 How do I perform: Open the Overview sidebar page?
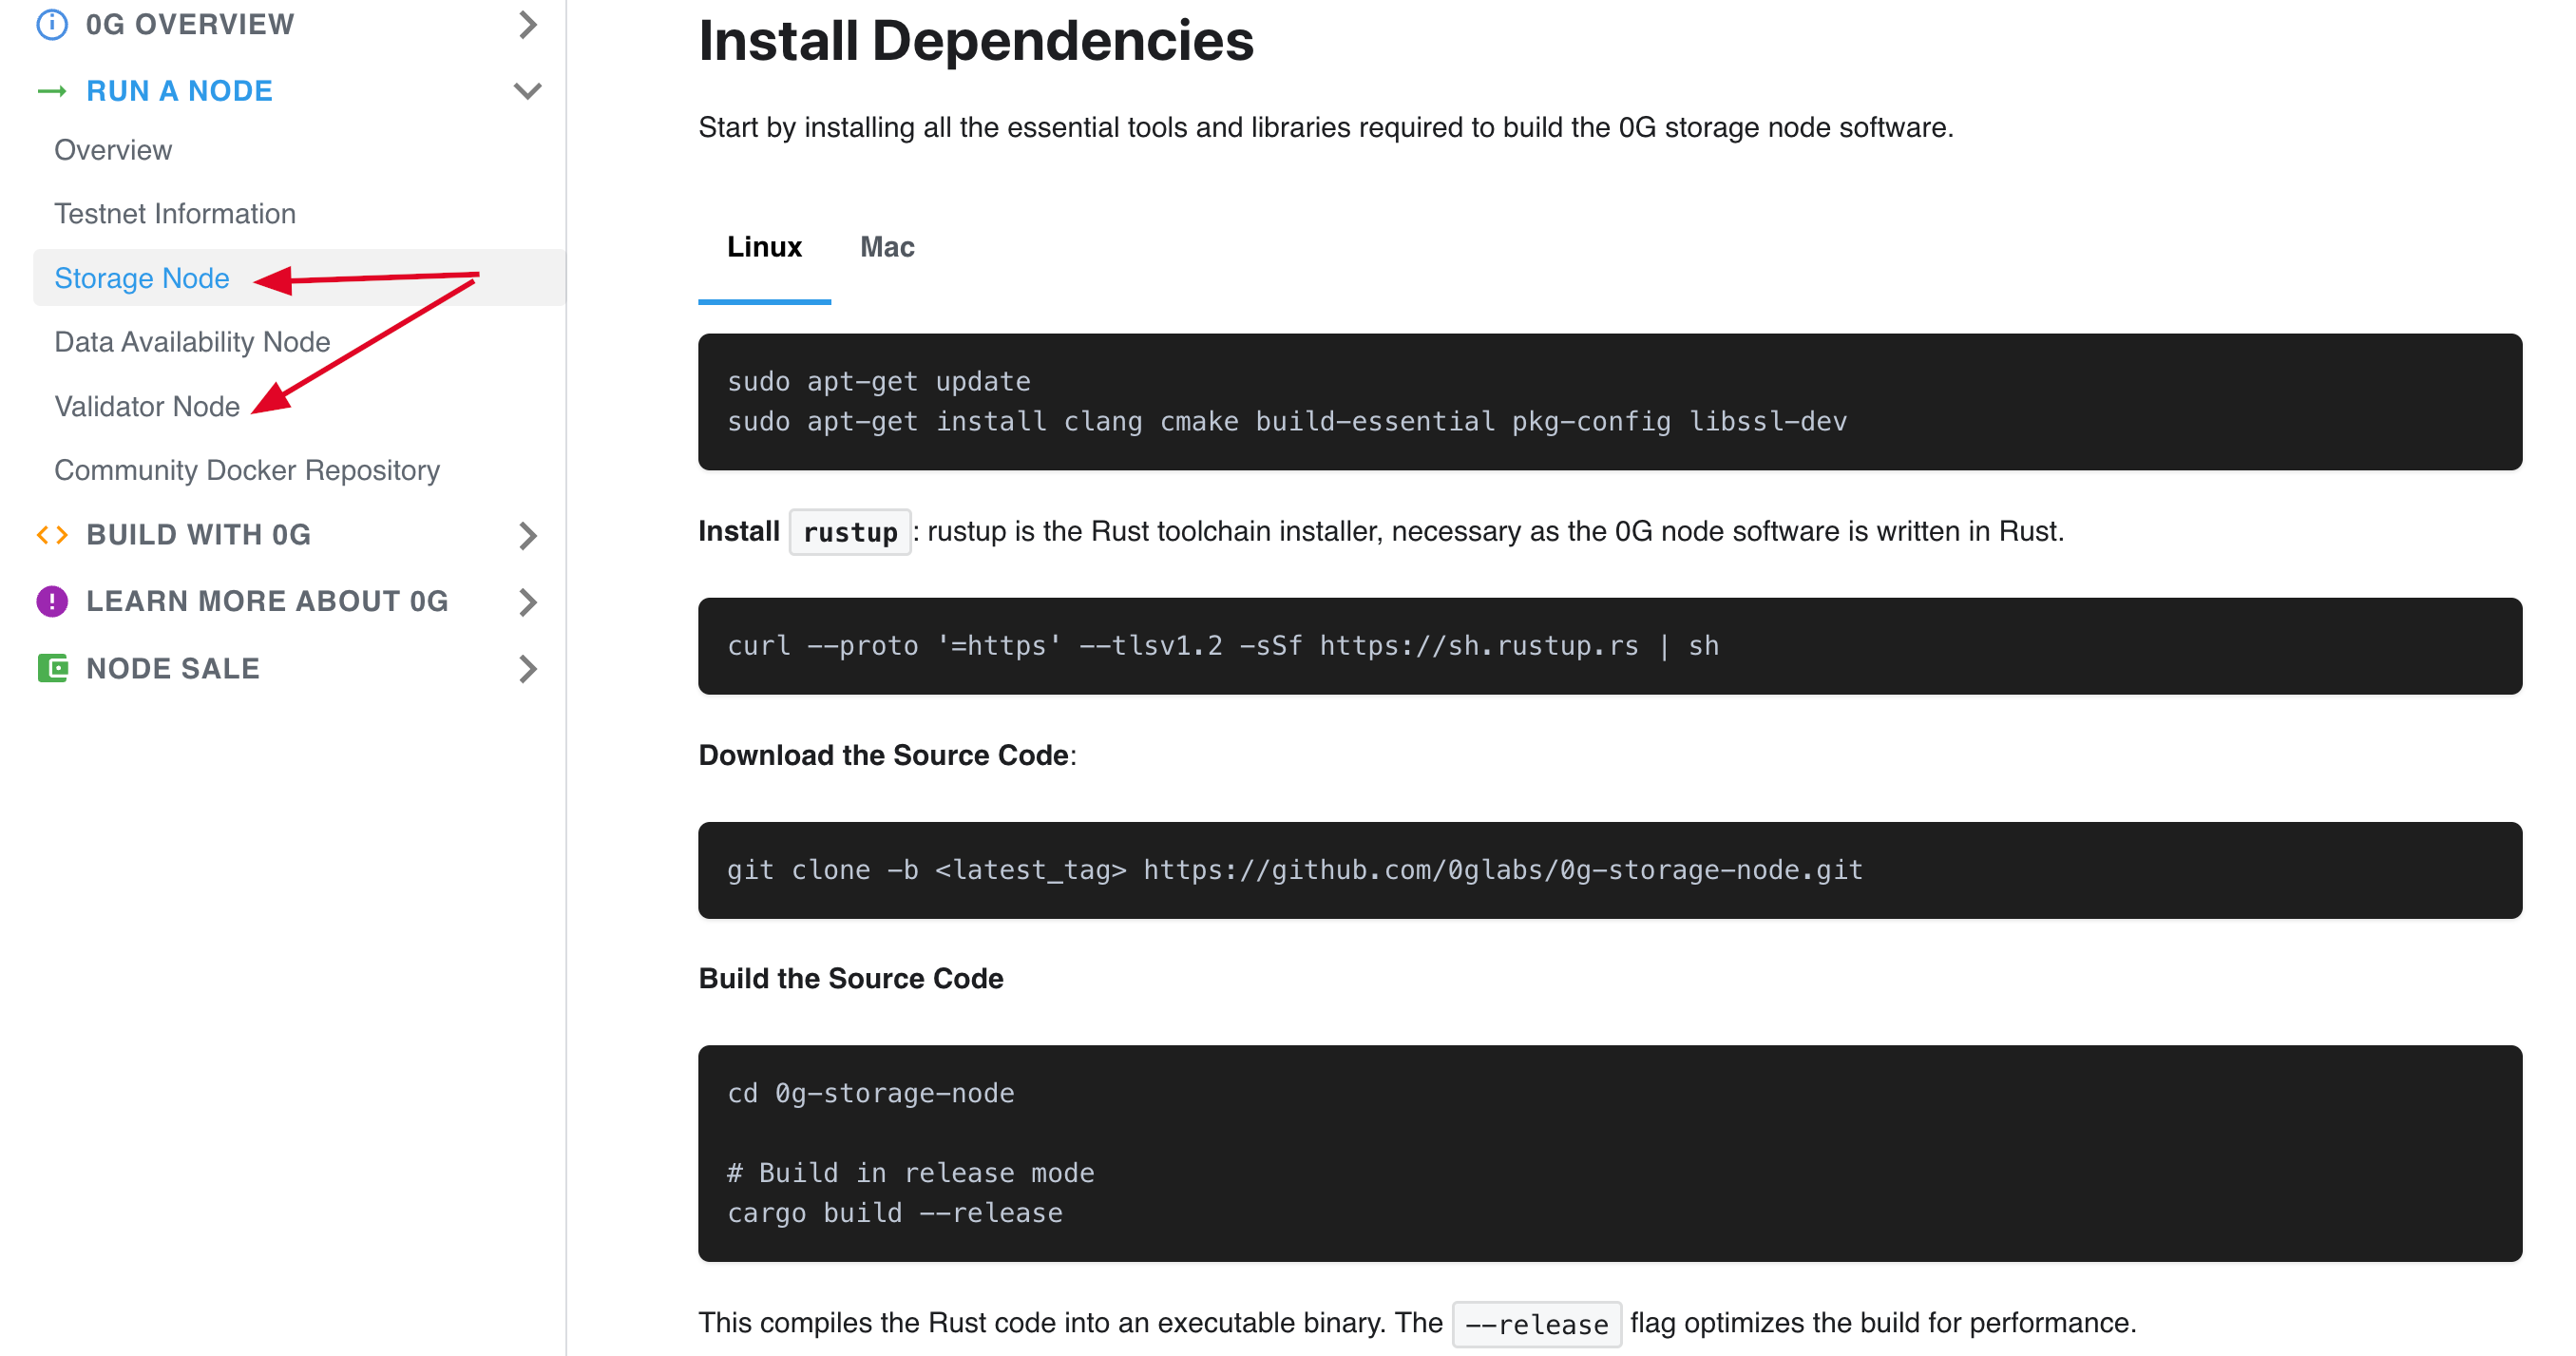click(113, 150)
